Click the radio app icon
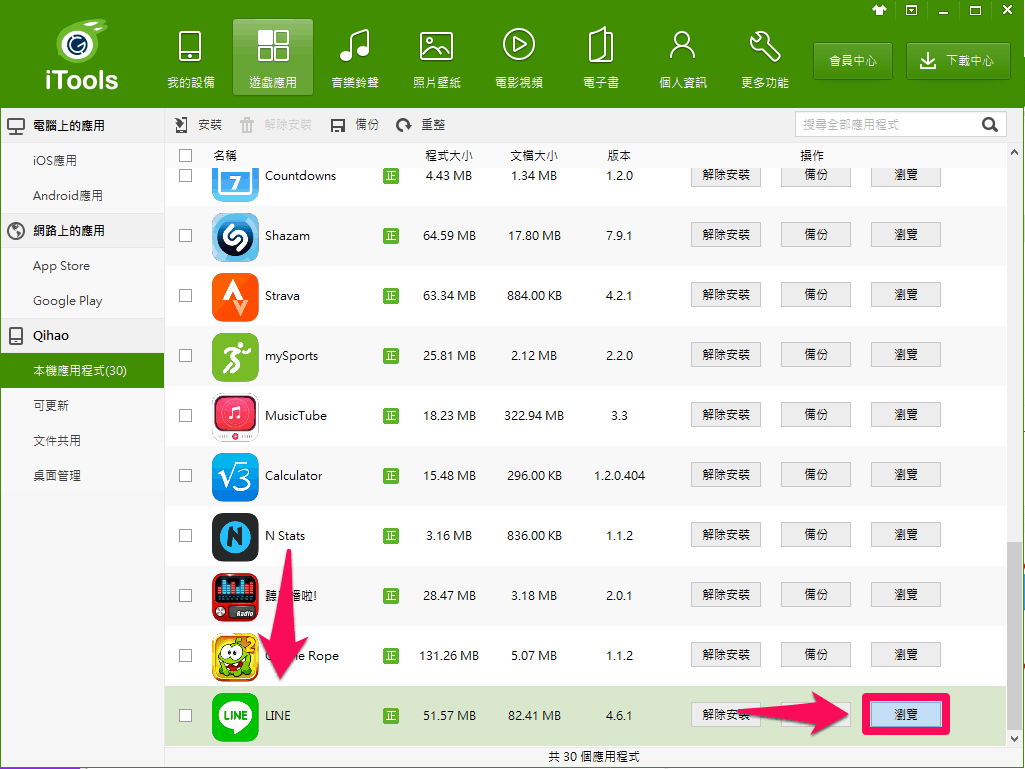Screen dimensions: 1025x769 (235, 596)
